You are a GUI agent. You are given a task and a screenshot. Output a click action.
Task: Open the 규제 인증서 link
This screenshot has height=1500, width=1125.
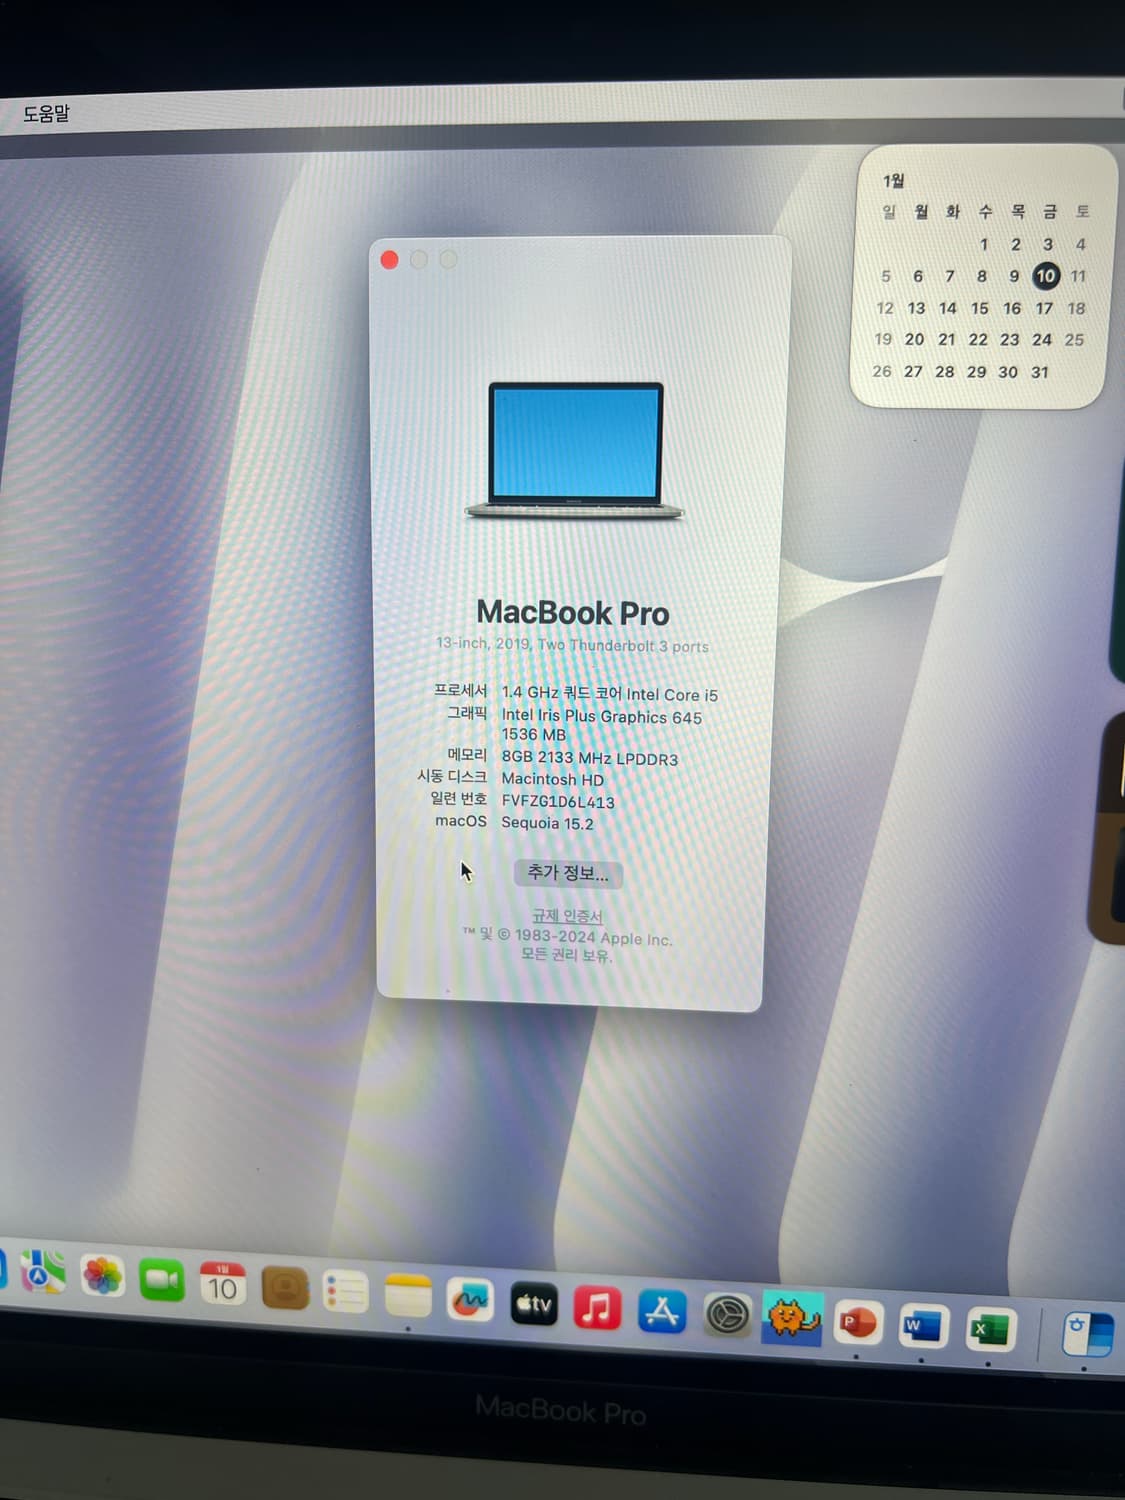pos(567,916)
